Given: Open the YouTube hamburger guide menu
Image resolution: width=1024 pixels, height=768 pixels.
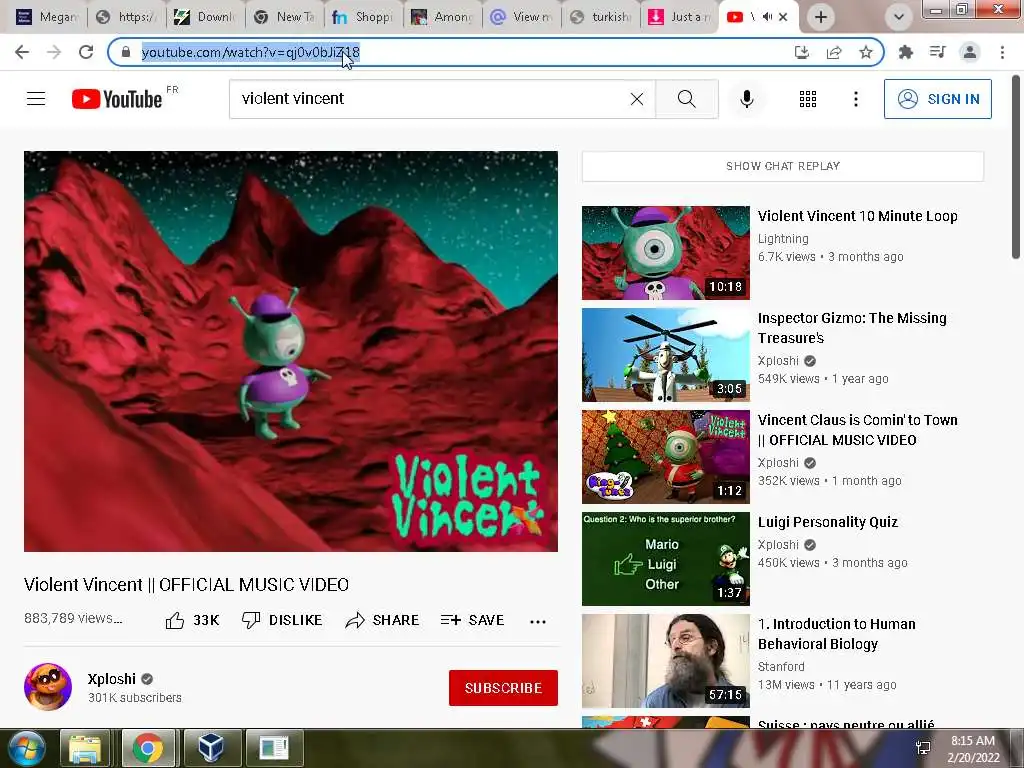Looking at the screenshot, I should [36, 99].
